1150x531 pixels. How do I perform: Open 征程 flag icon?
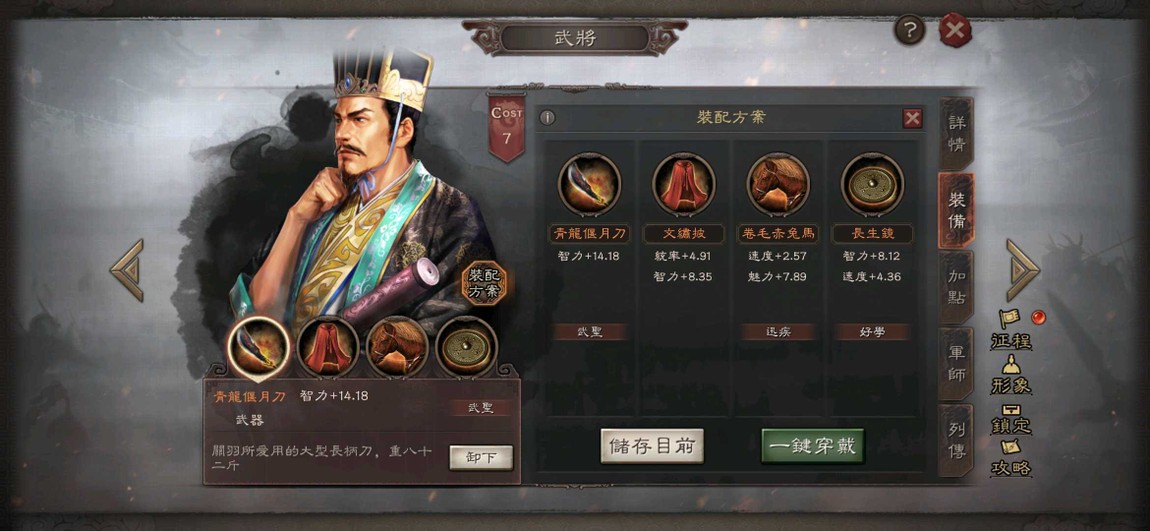pos(1011,330)
